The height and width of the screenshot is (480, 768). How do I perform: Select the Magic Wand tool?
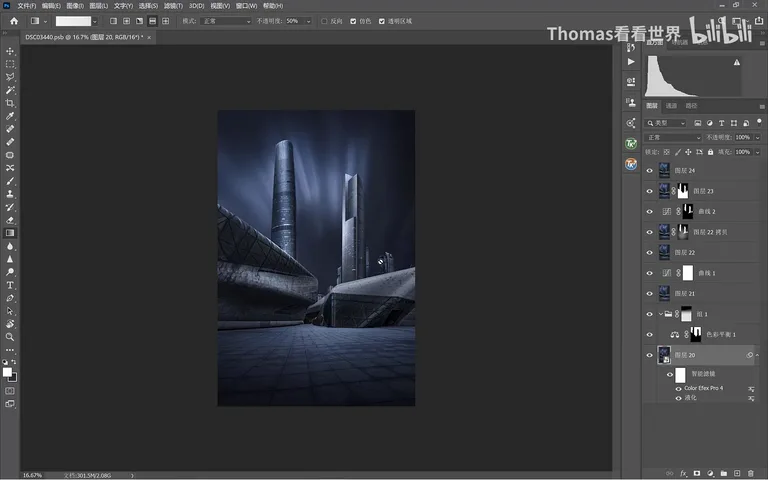click(10, 90)
